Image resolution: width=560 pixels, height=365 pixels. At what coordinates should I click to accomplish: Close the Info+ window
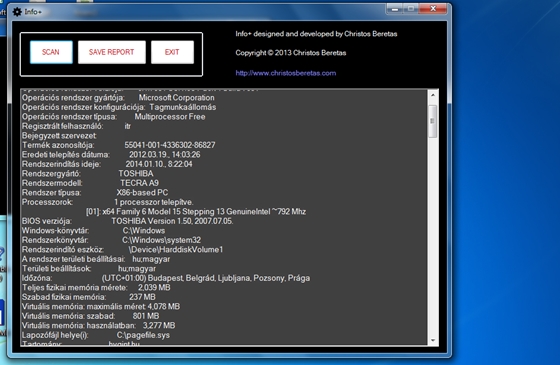click(x=433, y=9)
